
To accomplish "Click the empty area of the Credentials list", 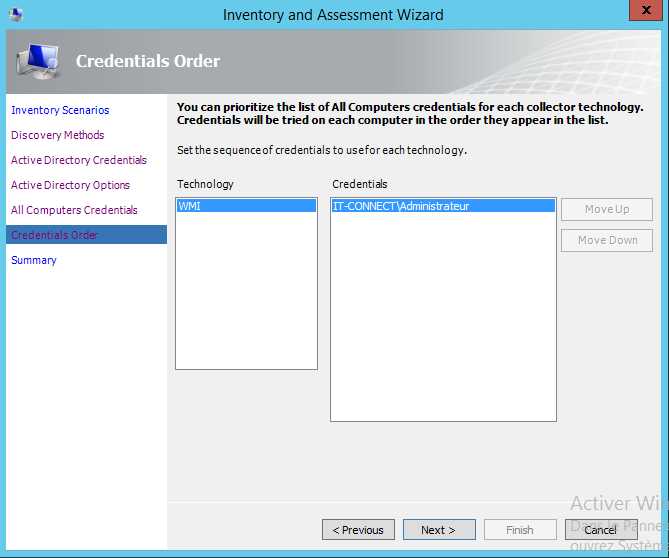I will pos(442,320).
